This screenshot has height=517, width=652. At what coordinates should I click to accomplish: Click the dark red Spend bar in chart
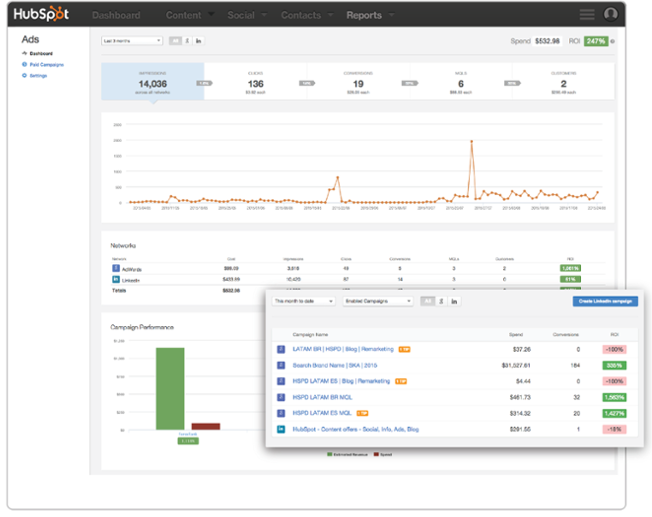[x=206, y=426]
